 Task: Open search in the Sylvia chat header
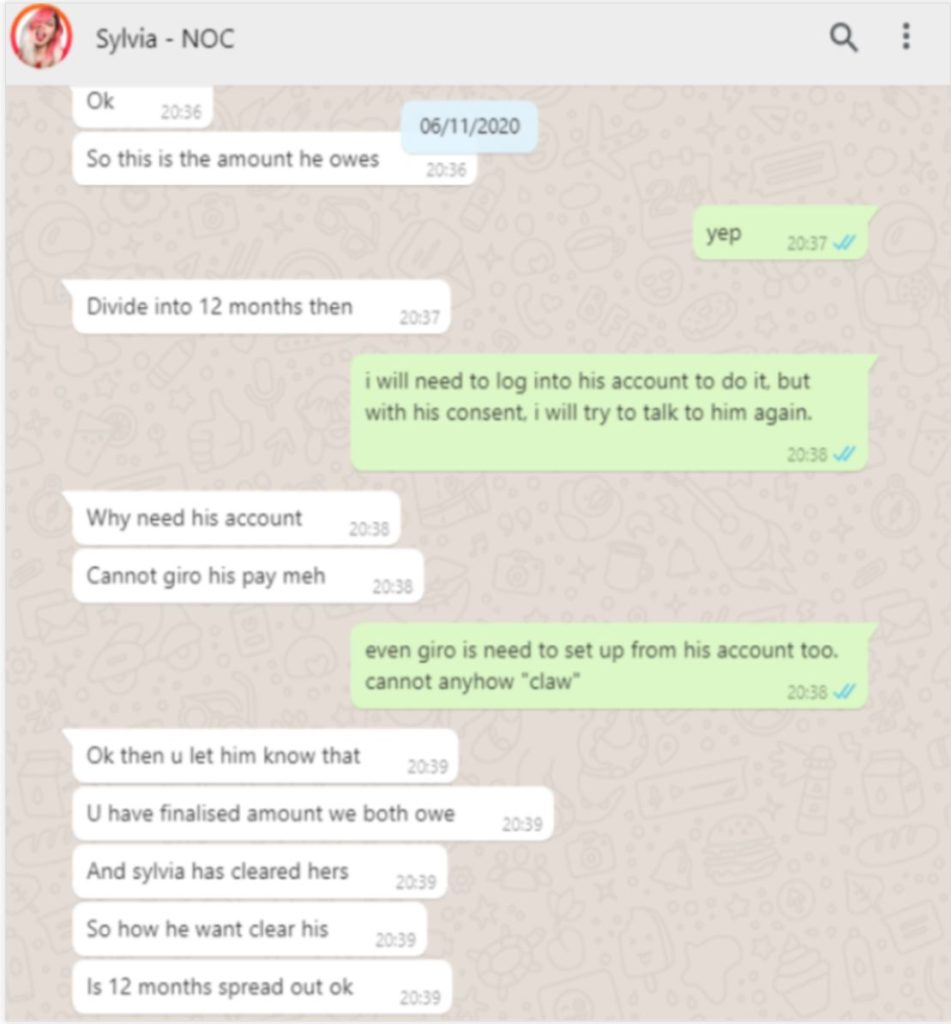(x=843, y=37)
